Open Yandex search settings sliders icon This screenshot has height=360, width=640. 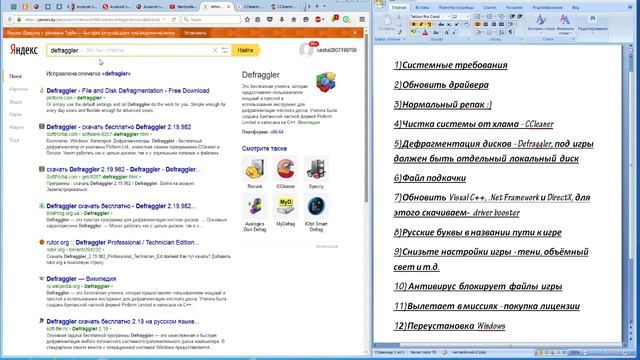225,50
